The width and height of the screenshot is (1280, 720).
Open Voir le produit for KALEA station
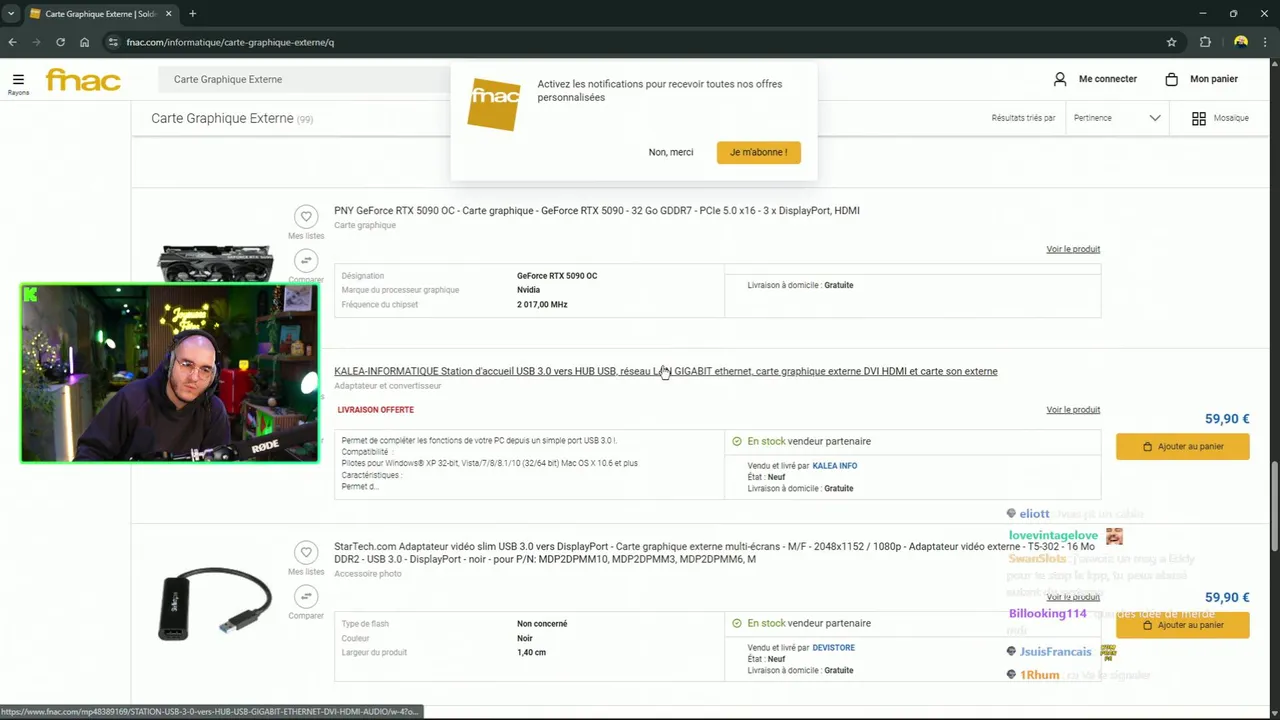1073,410
